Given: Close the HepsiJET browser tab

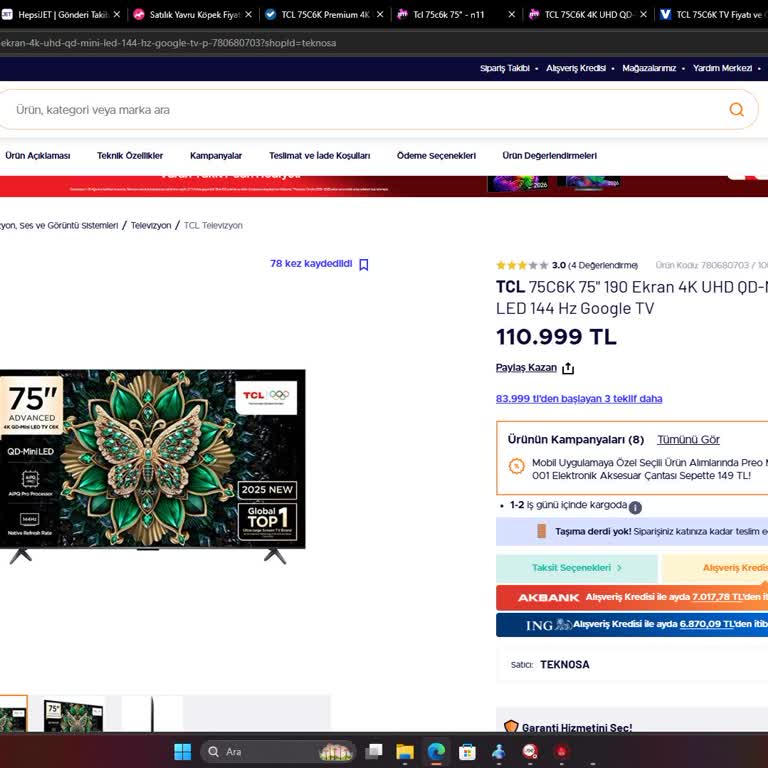Looking at the screenshot, I should (x=117, y=15).
